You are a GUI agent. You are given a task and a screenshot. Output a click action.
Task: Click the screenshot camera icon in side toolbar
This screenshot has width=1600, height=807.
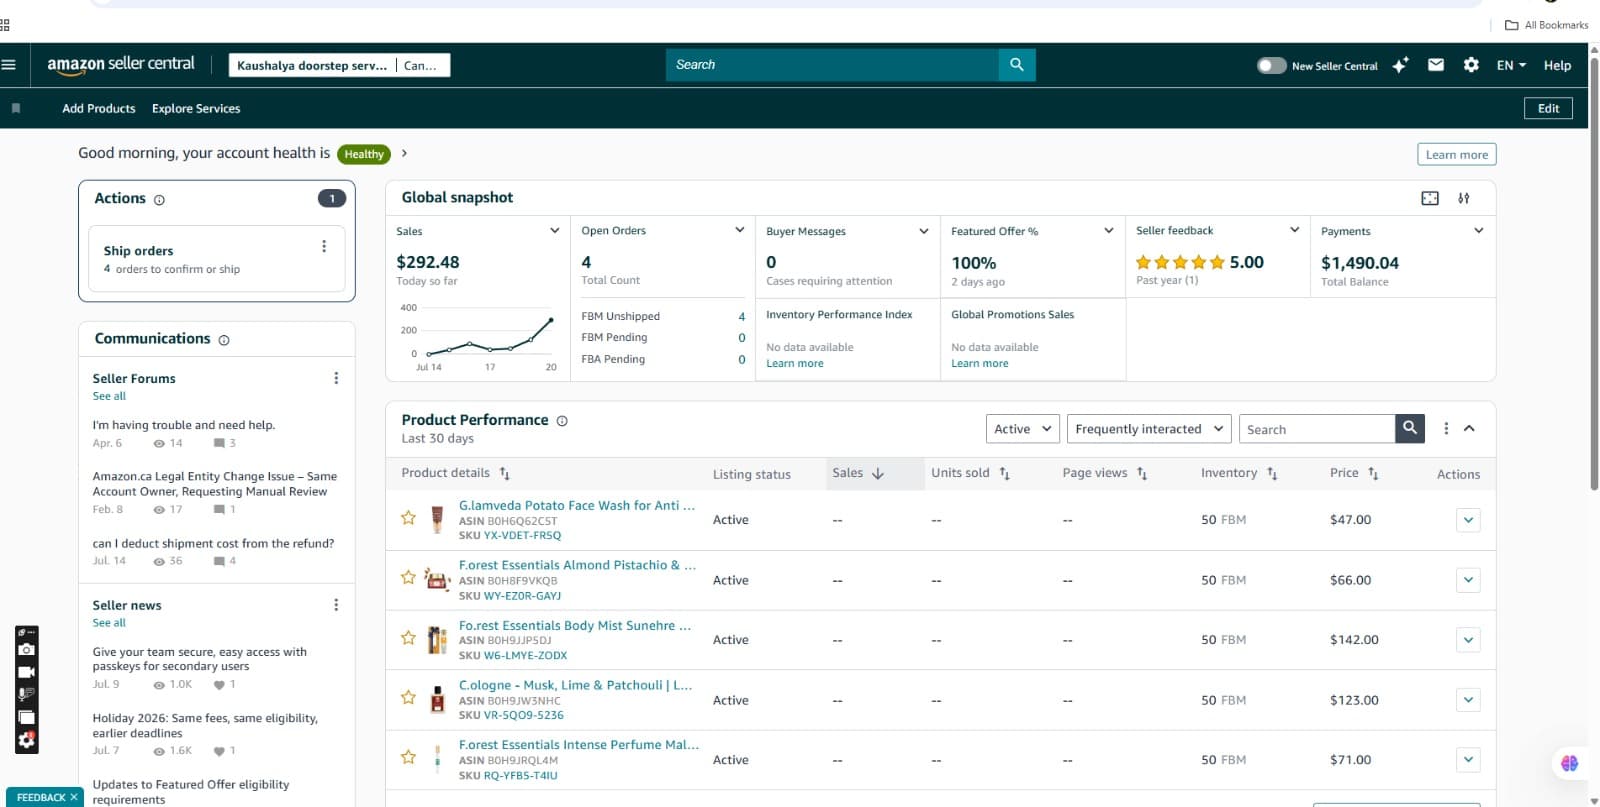pos(26,650)
